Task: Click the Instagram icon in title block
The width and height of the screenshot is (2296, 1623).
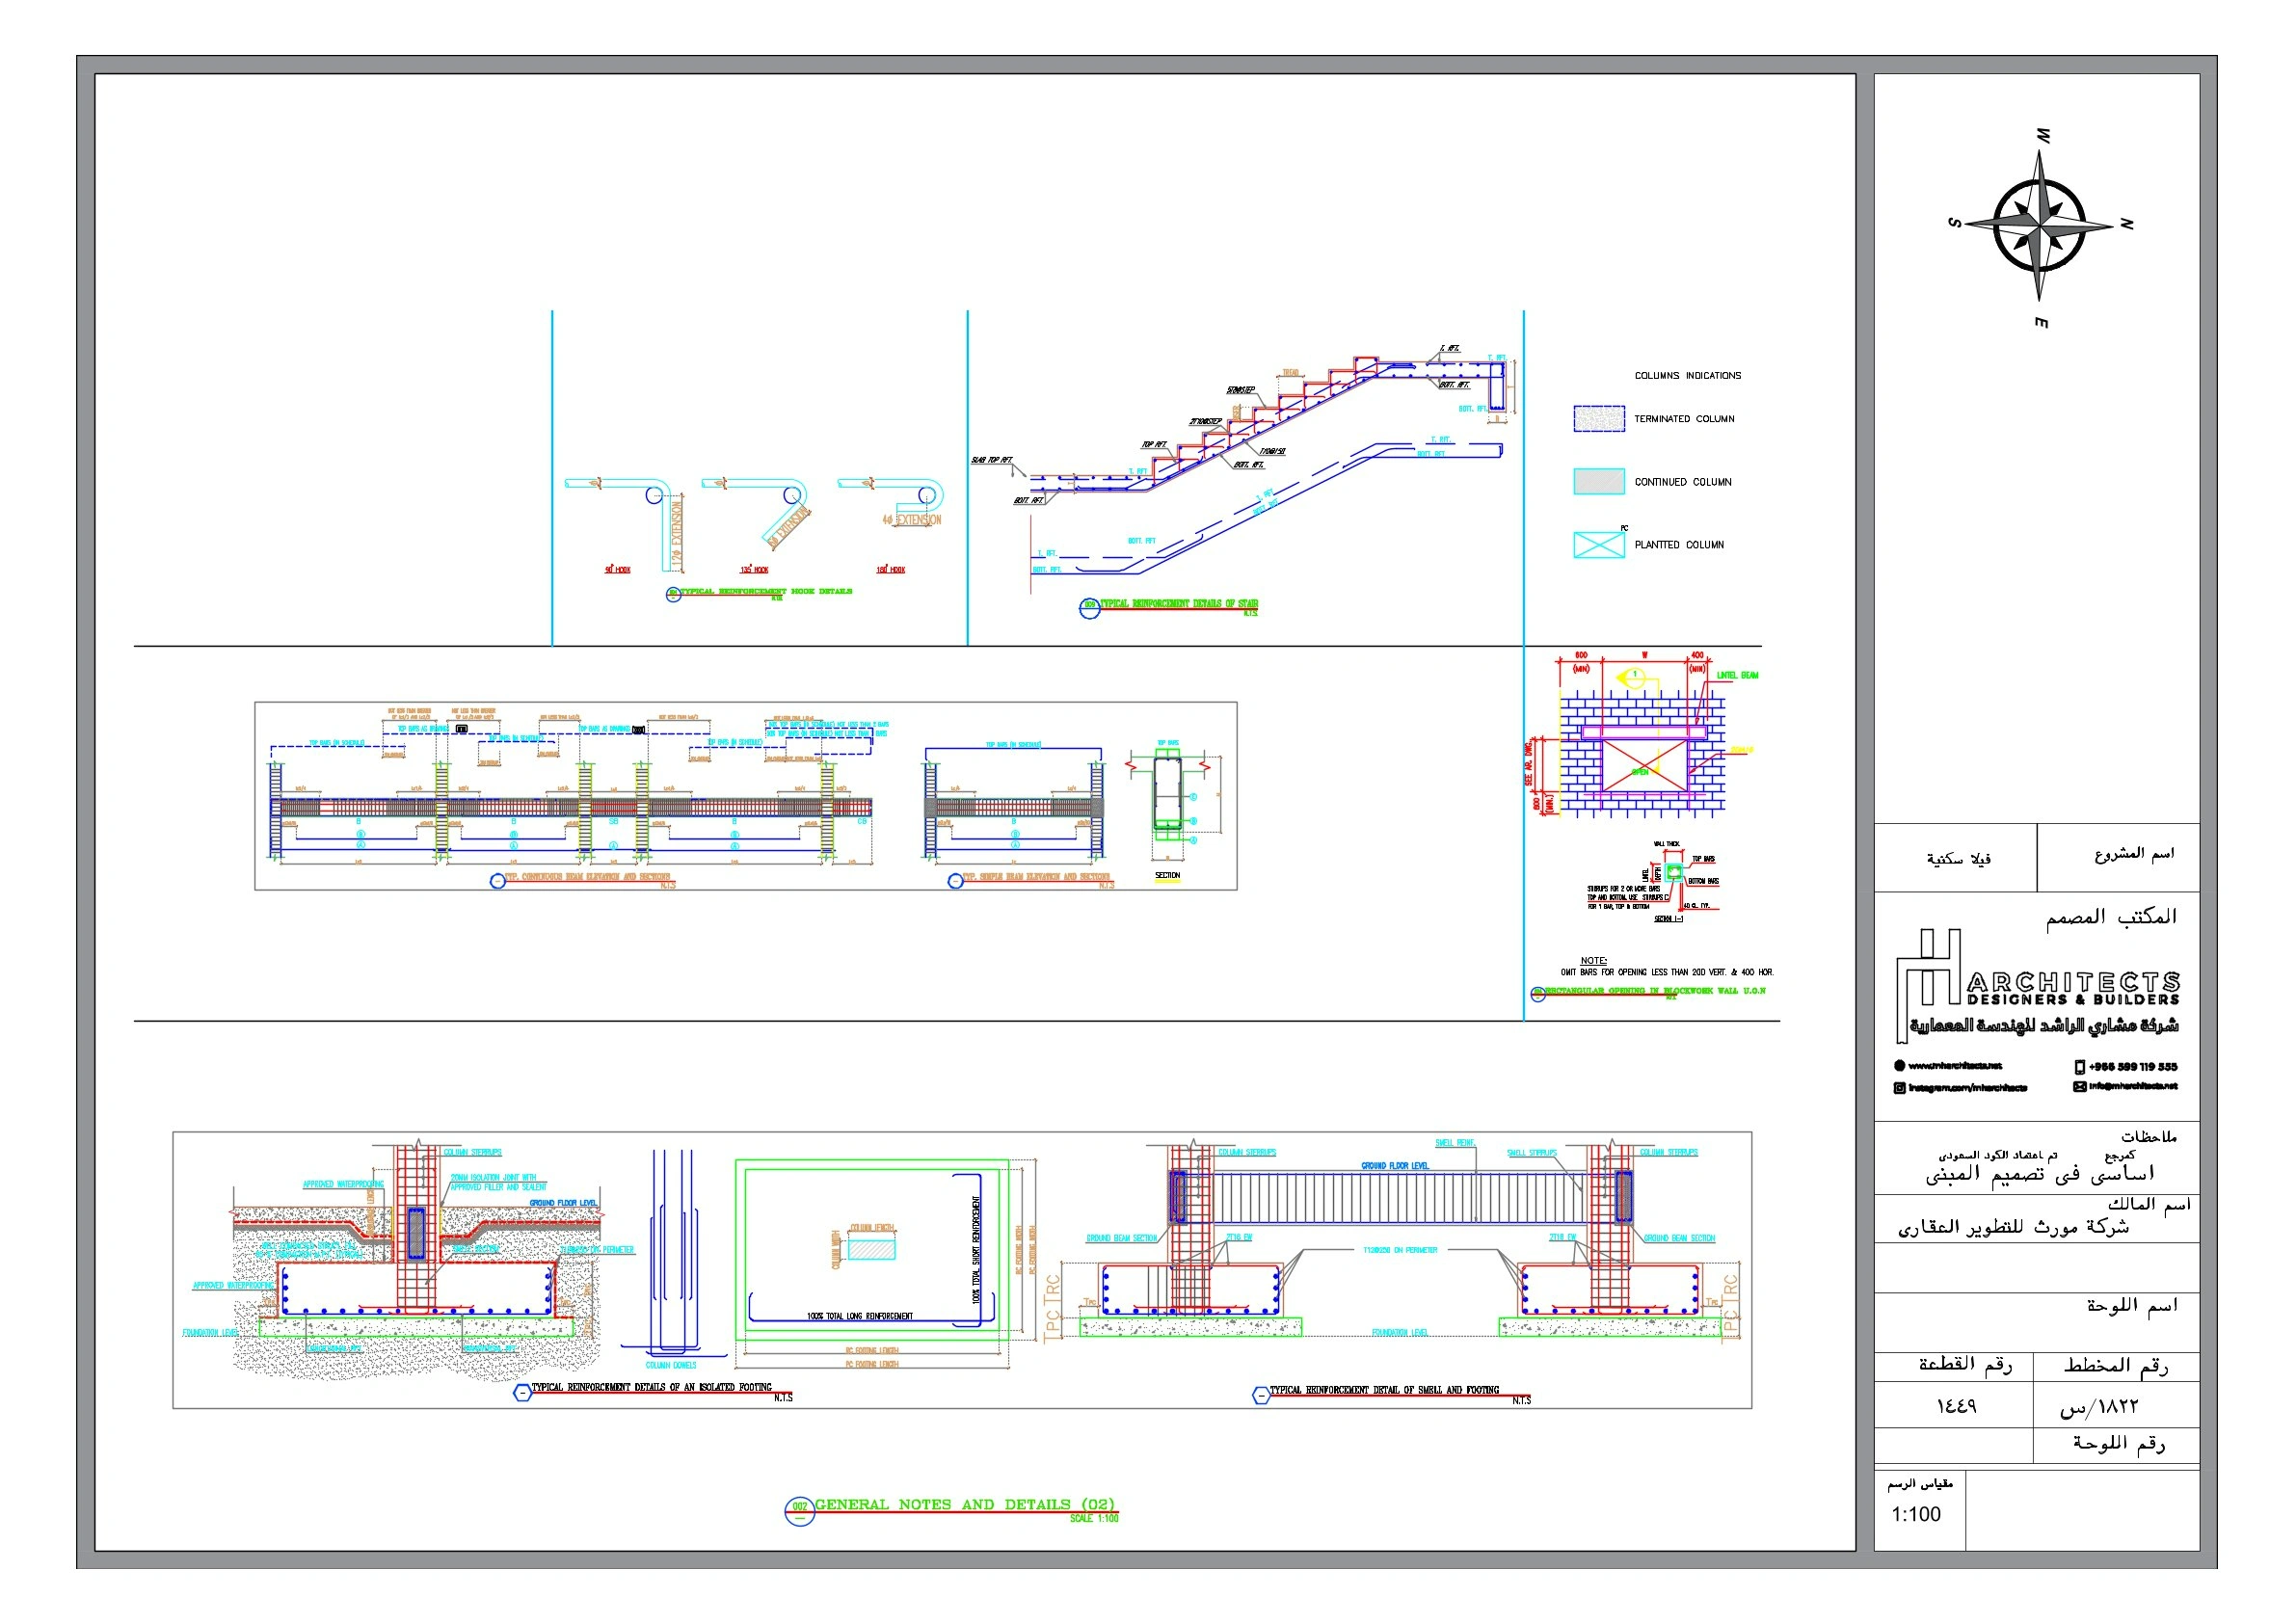Action: point(1899,1088)
